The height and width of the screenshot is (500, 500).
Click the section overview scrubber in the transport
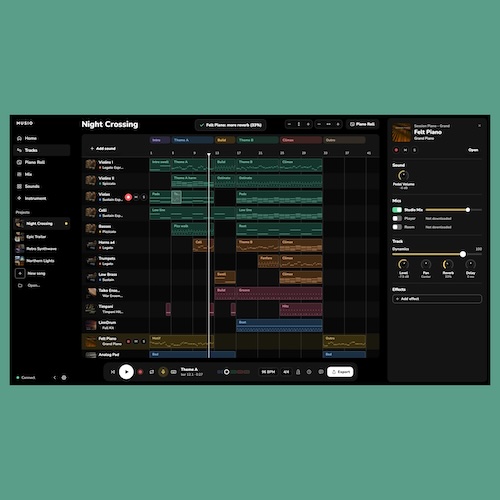[233, 372]
